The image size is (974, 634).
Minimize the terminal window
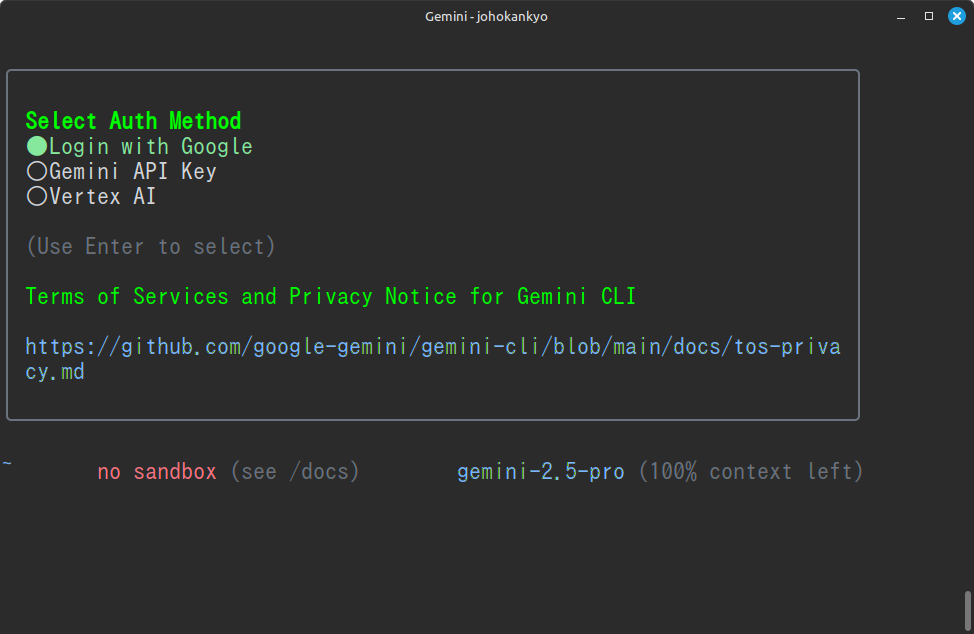(x=903, y=16)
